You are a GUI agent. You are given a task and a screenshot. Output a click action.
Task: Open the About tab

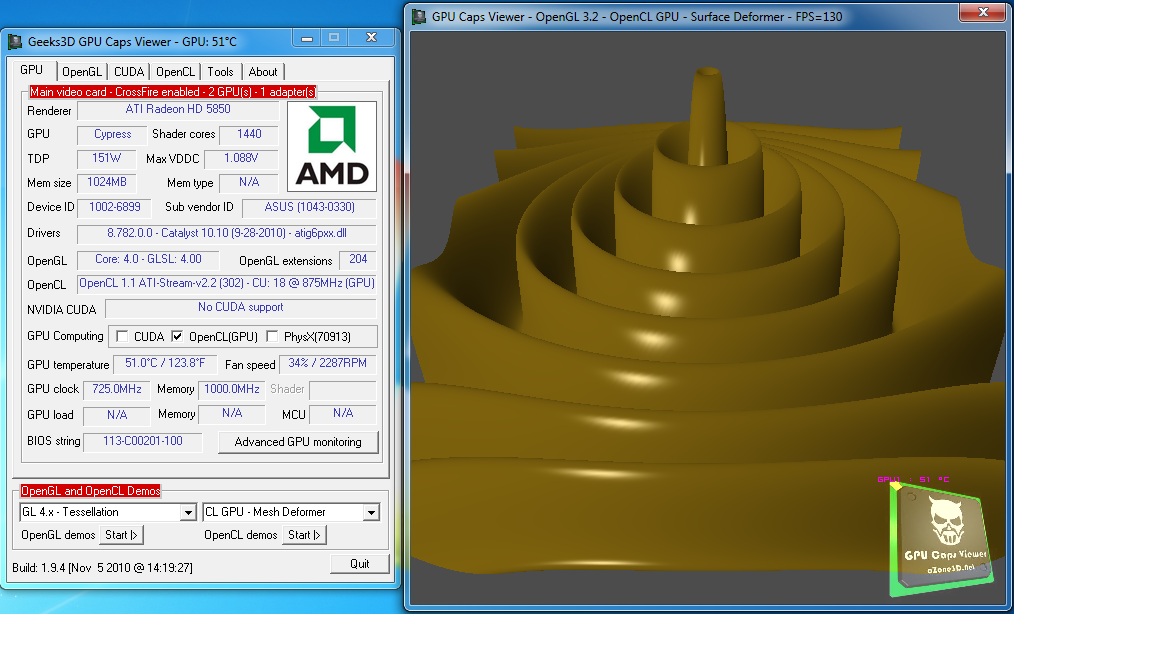[263, 72]
